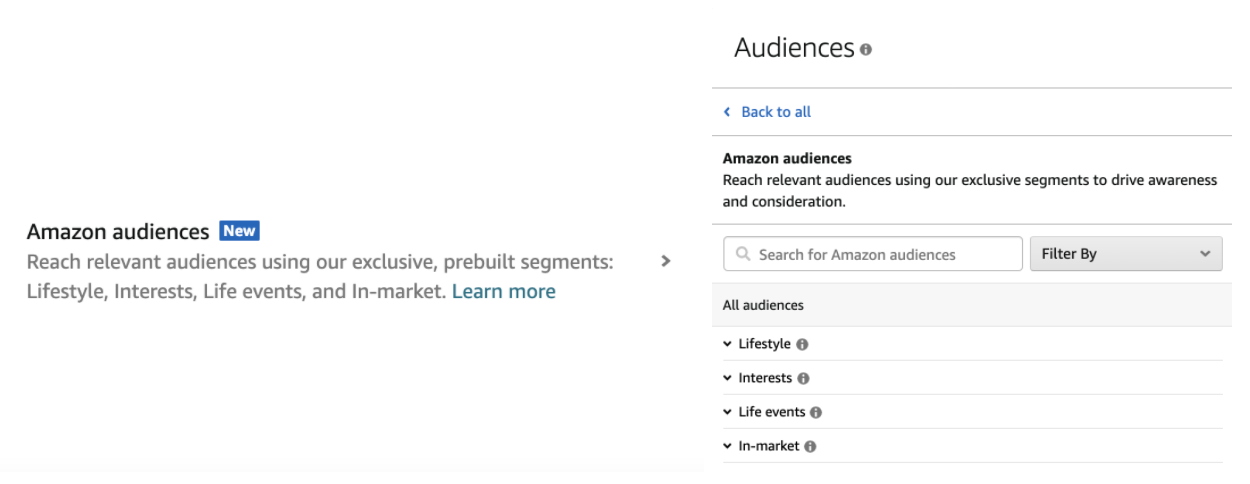Follow the Learn more link
This screenshot has width=1250, height=484.
coord(504,291)
